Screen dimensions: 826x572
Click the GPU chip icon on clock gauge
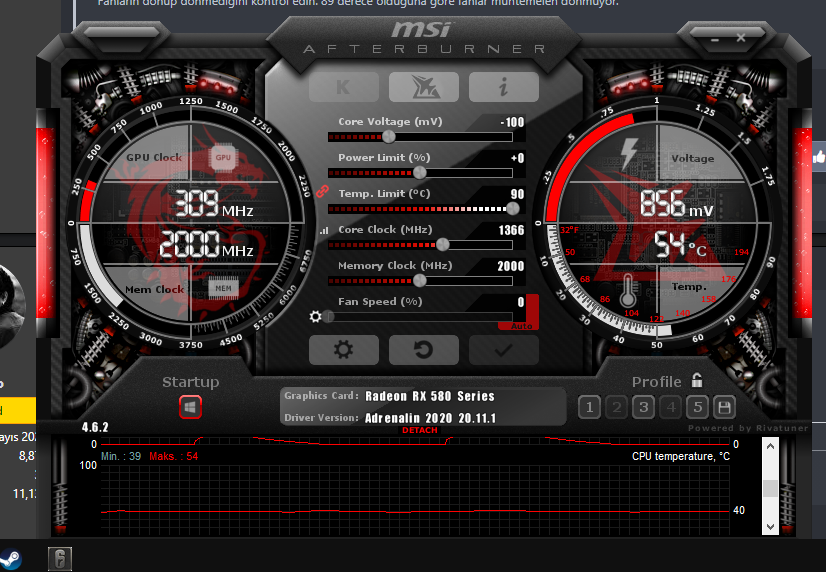(x=223, y=157)
